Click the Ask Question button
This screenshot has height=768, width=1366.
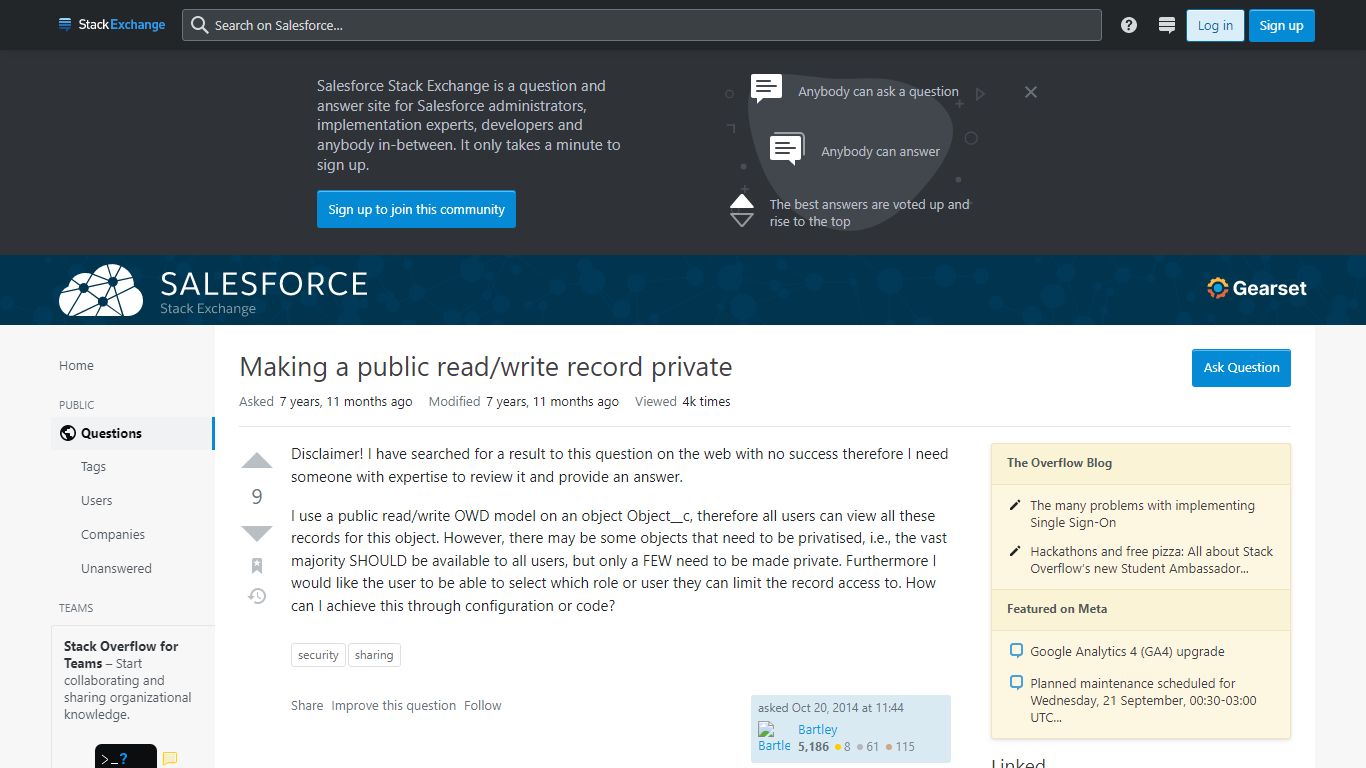(x=1241, y=367)
